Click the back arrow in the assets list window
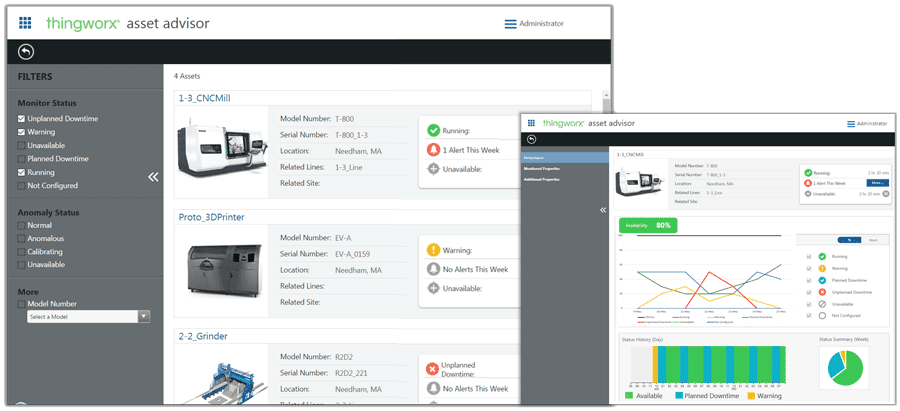 (26, 52)
